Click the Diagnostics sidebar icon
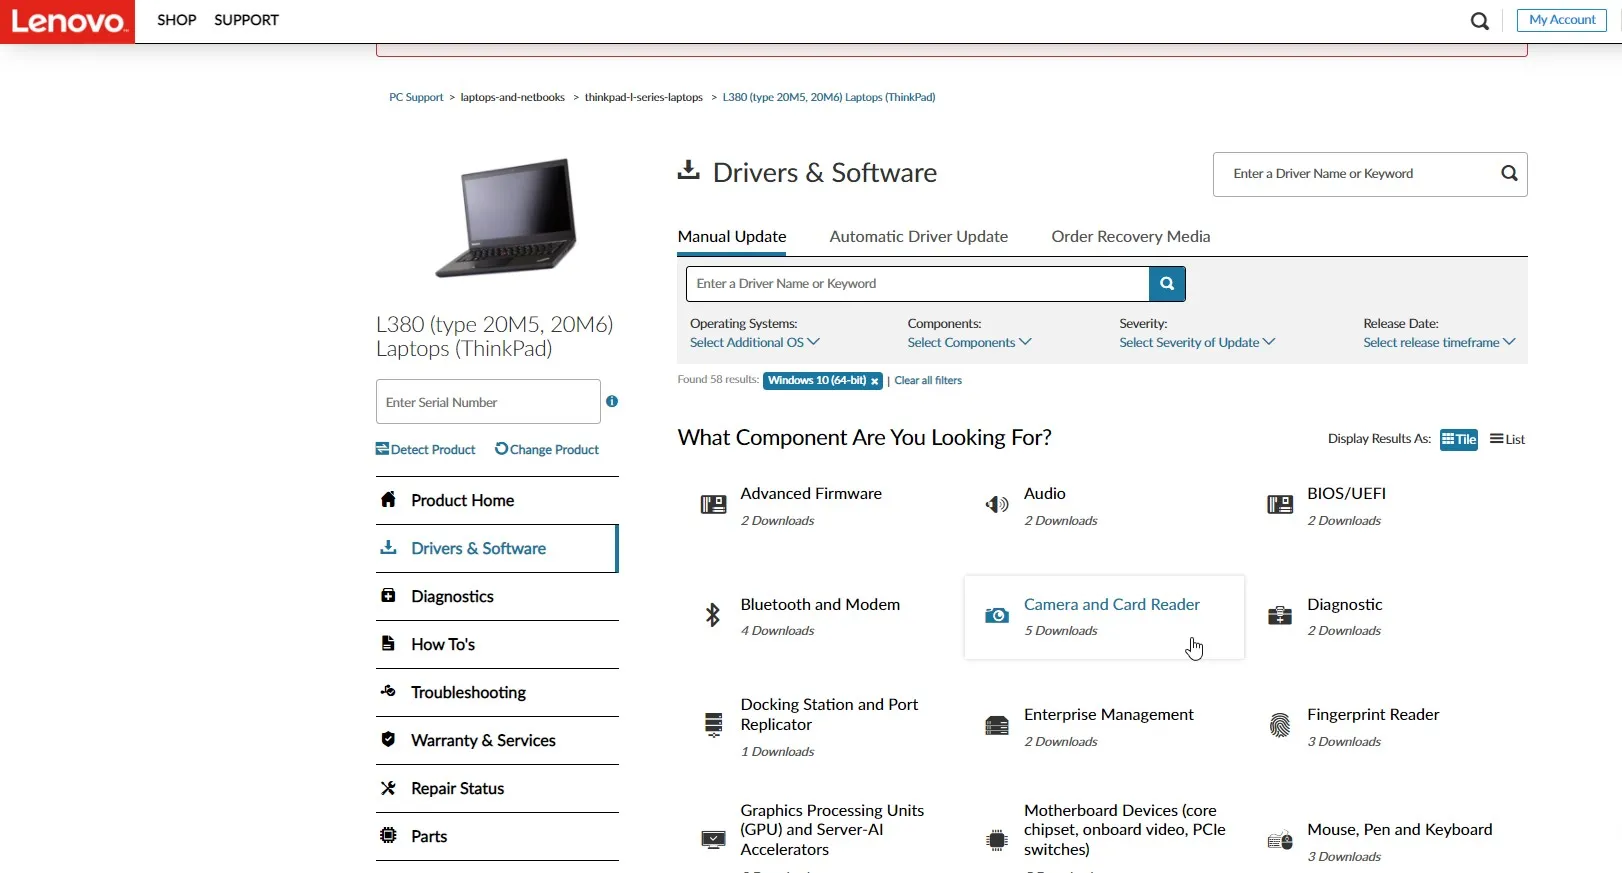 (x=388, y=595)
